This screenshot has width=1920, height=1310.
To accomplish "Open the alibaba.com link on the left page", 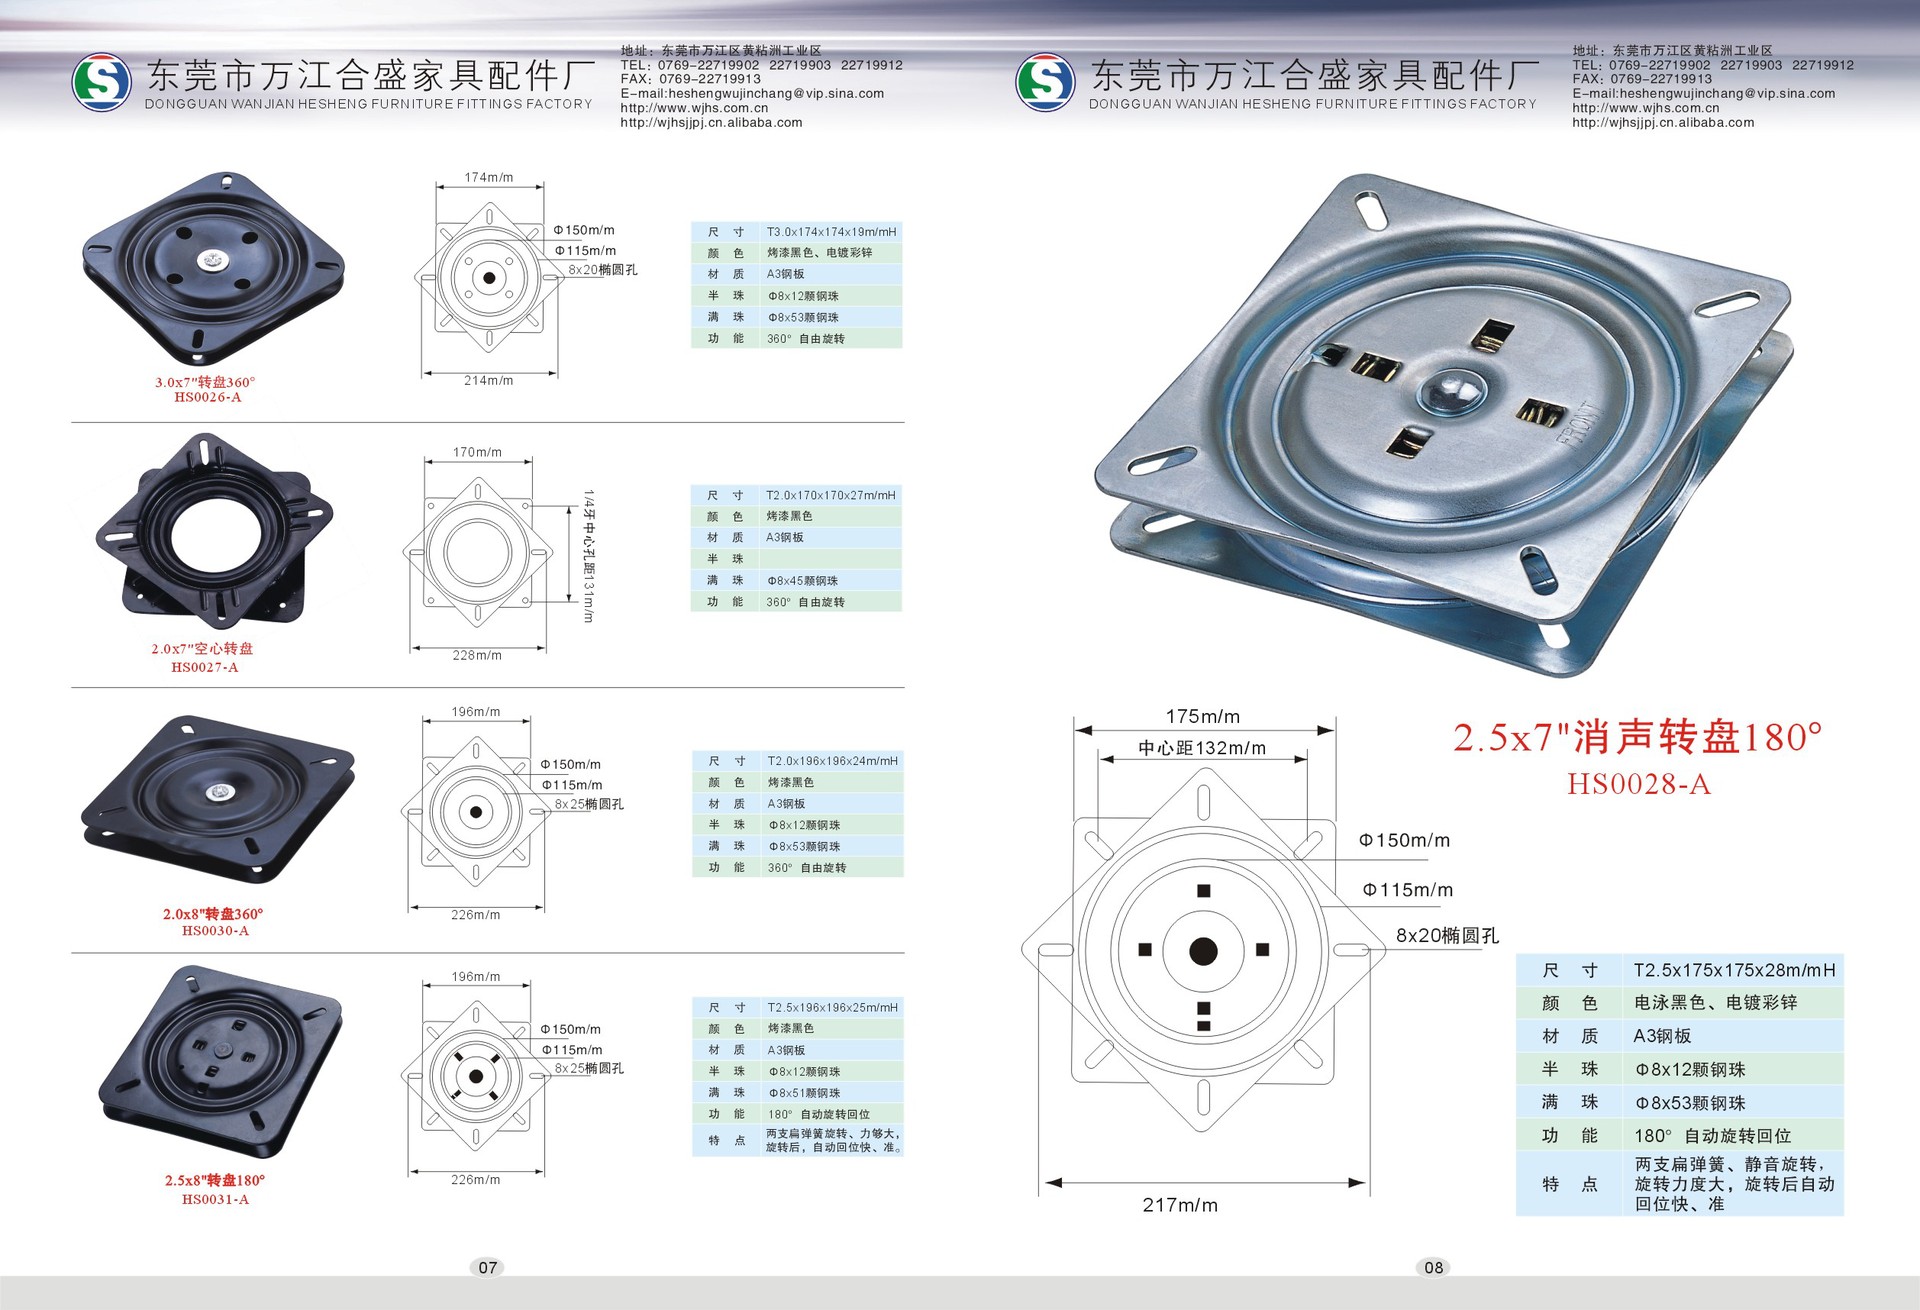I will [711, 123].
